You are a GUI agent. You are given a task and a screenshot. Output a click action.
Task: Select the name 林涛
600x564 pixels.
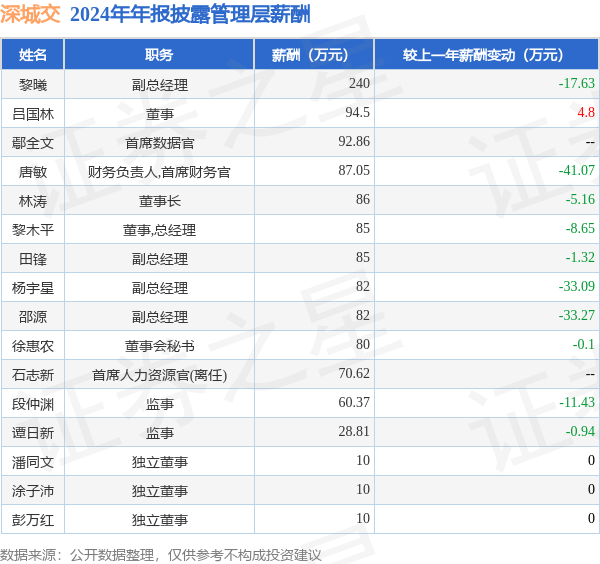point(33,201)
